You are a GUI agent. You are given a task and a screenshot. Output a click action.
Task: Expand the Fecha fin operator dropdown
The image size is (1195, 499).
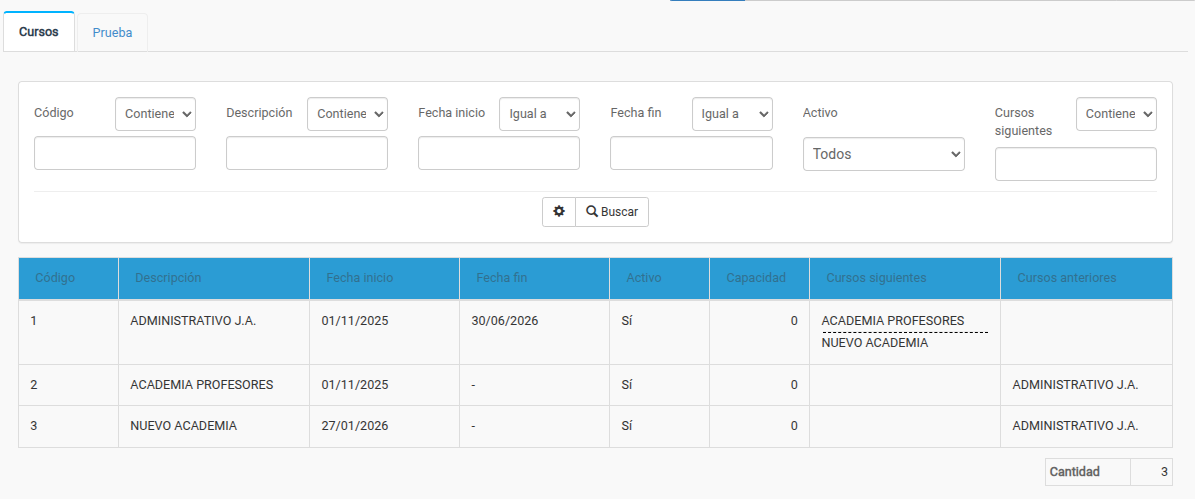coord(732,114)
